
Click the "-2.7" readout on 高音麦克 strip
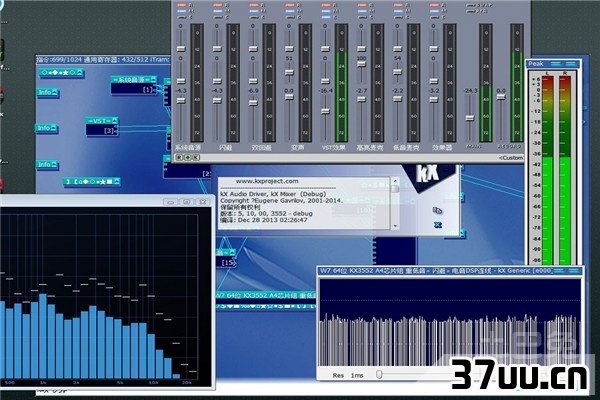click(x=361, y=91)
